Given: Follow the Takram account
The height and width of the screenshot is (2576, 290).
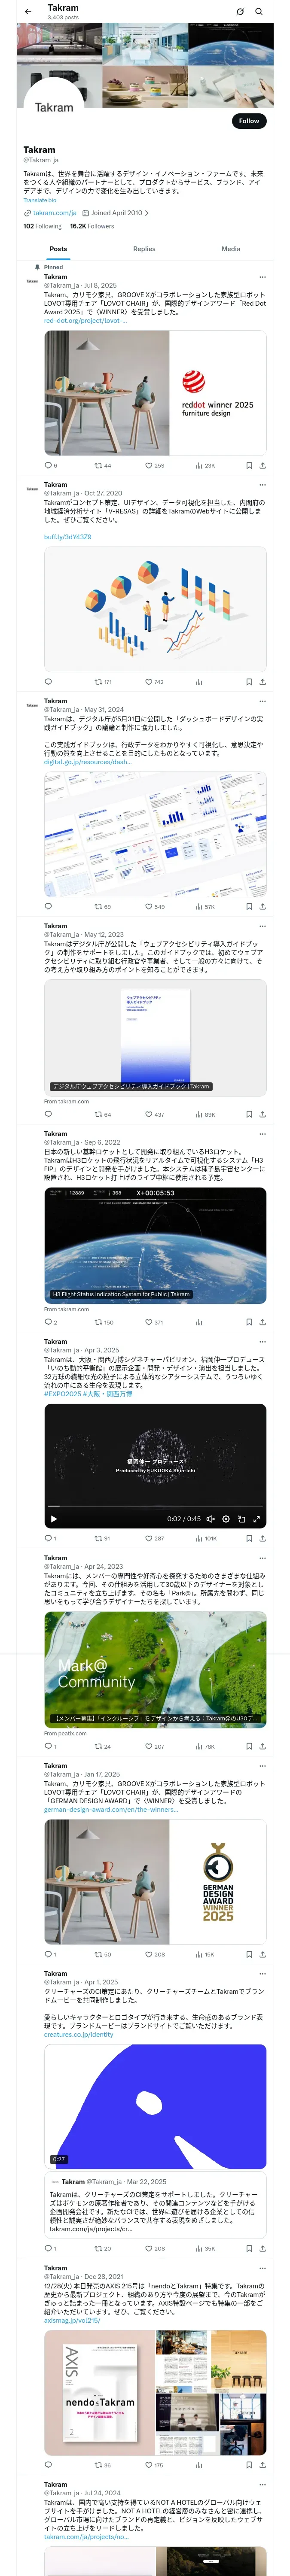Looking at the screenshot, I should tap(248, 120).
